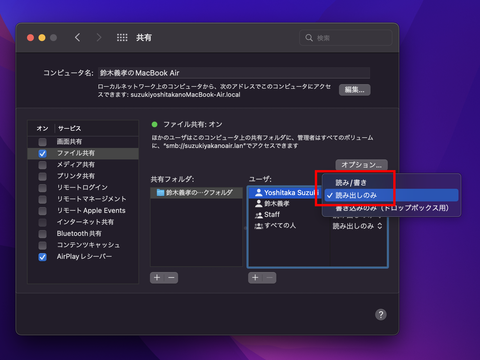Screen dimensions: 480x360
Task: Remove user with the minus button
Action: point(269,277)
